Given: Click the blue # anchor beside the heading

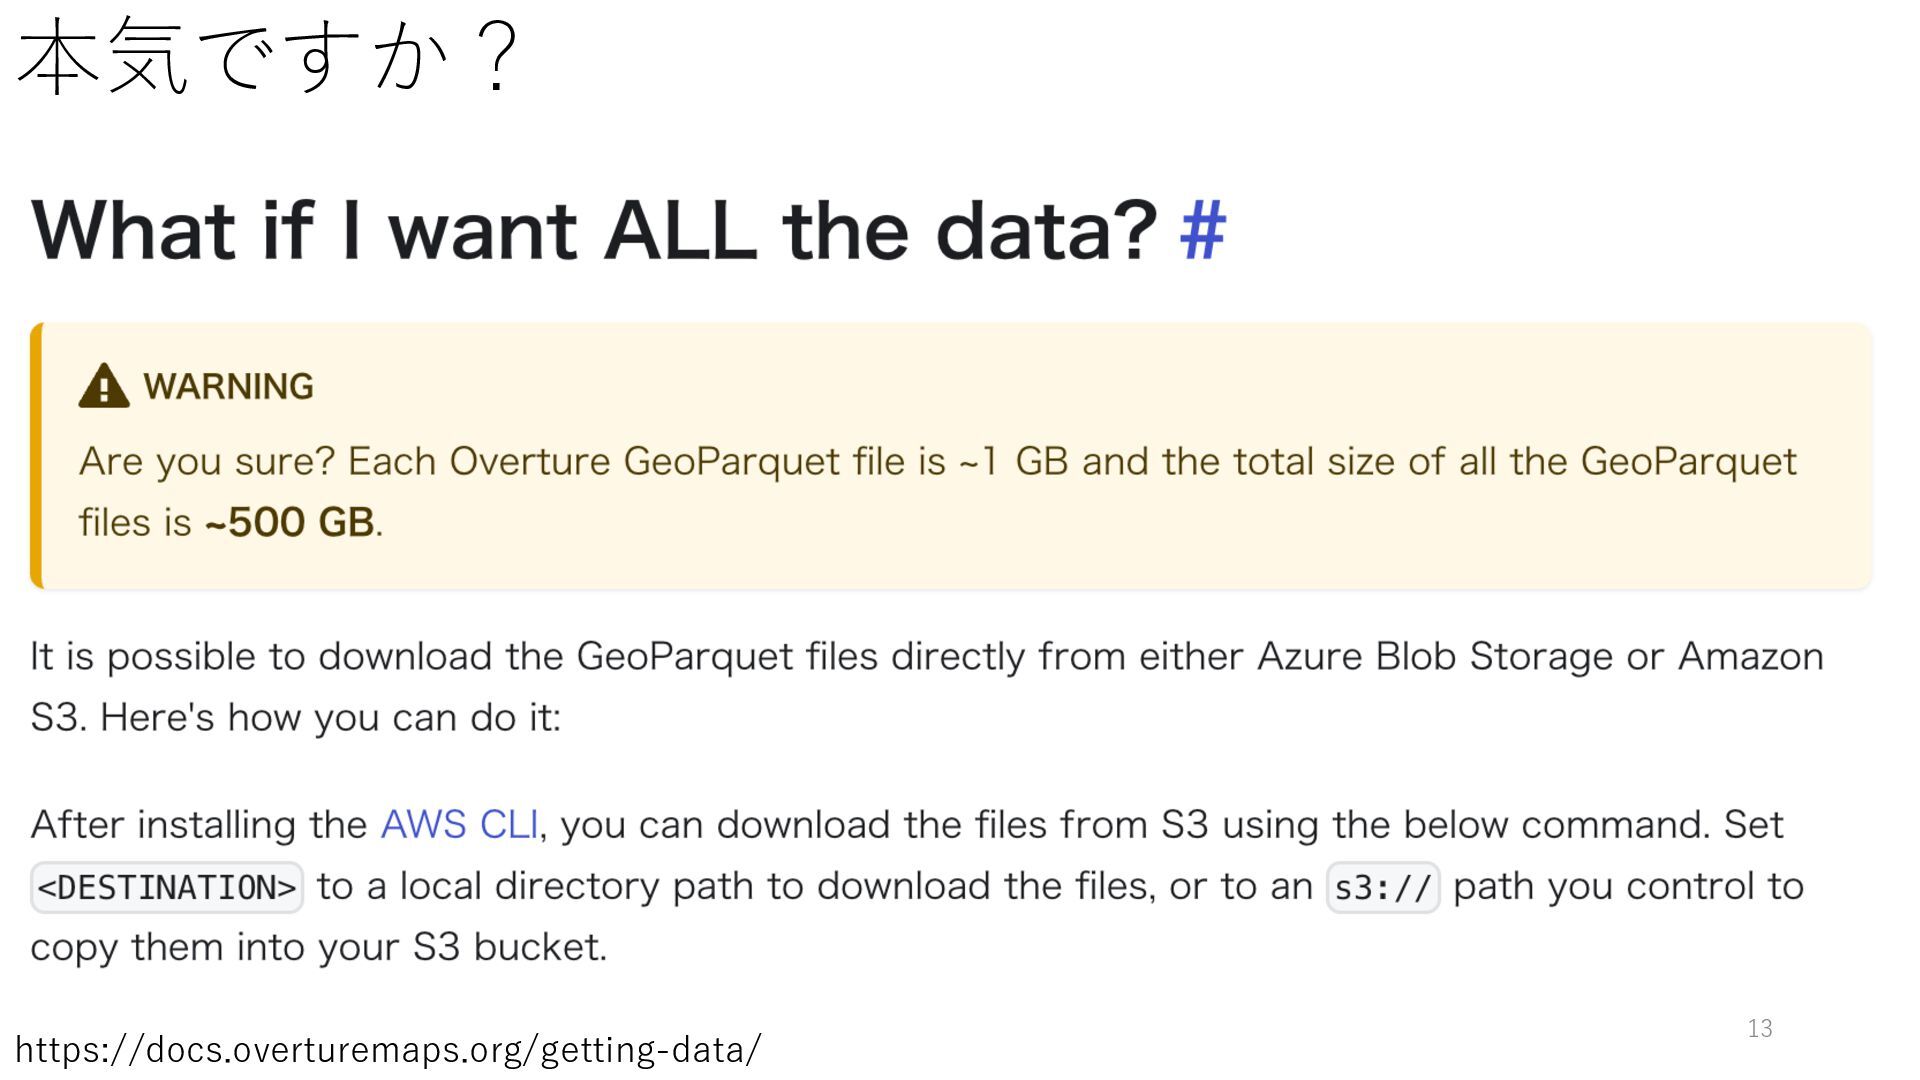Looking at the screenshot, I should [x=1202, y=231].
